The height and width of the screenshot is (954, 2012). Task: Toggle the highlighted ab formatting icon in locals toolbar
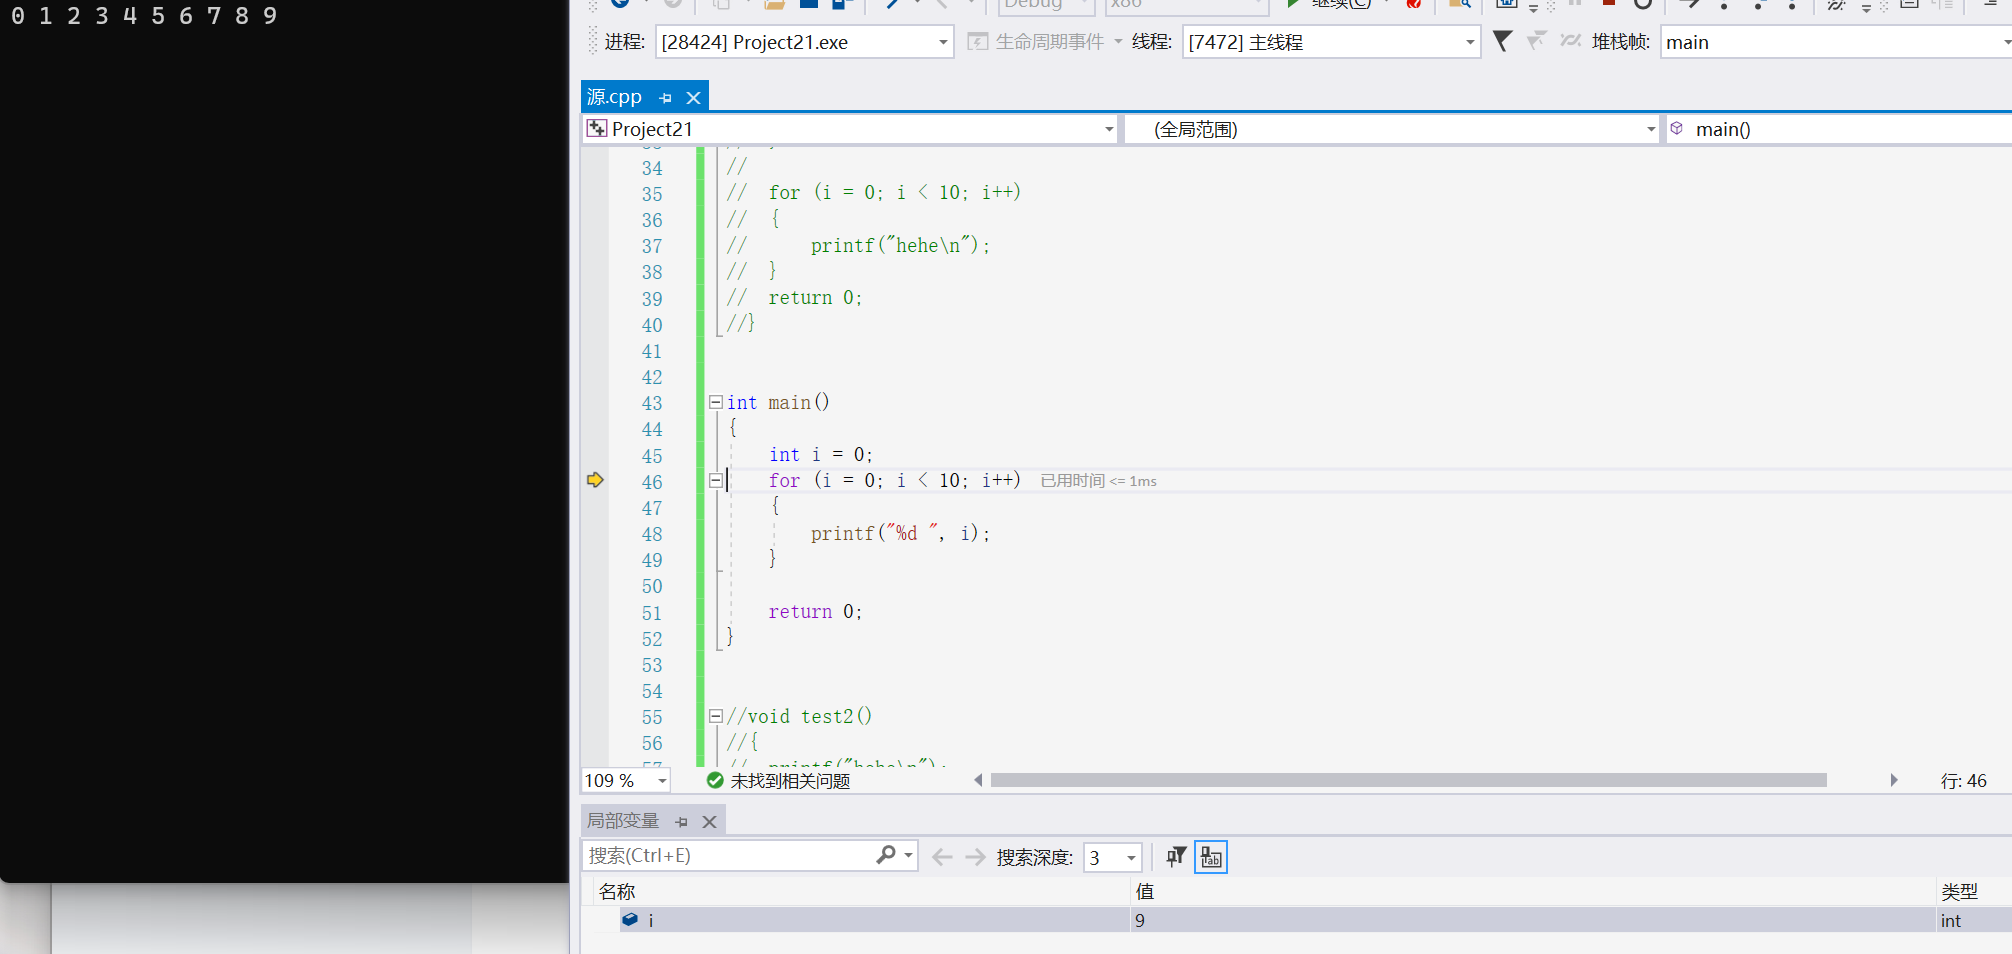1211,857
